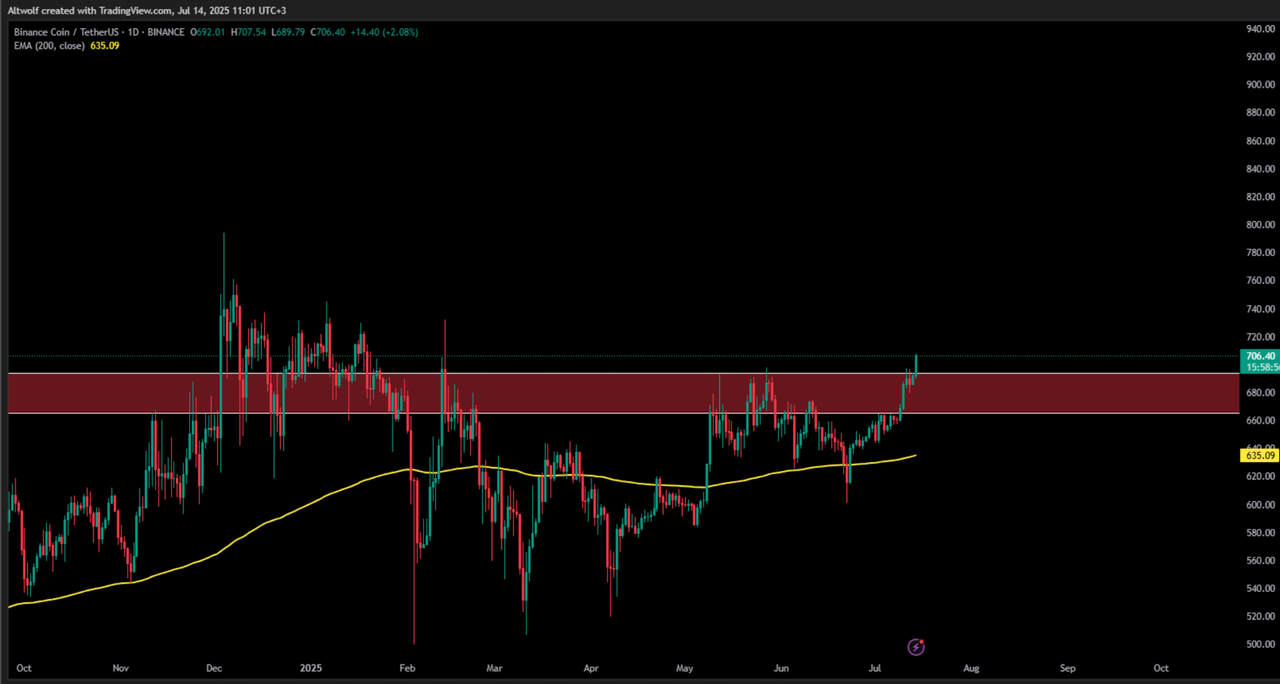Screen dimensions: 1280x684
Task: Click the 940.00 price axis label
Action: 1260,29
